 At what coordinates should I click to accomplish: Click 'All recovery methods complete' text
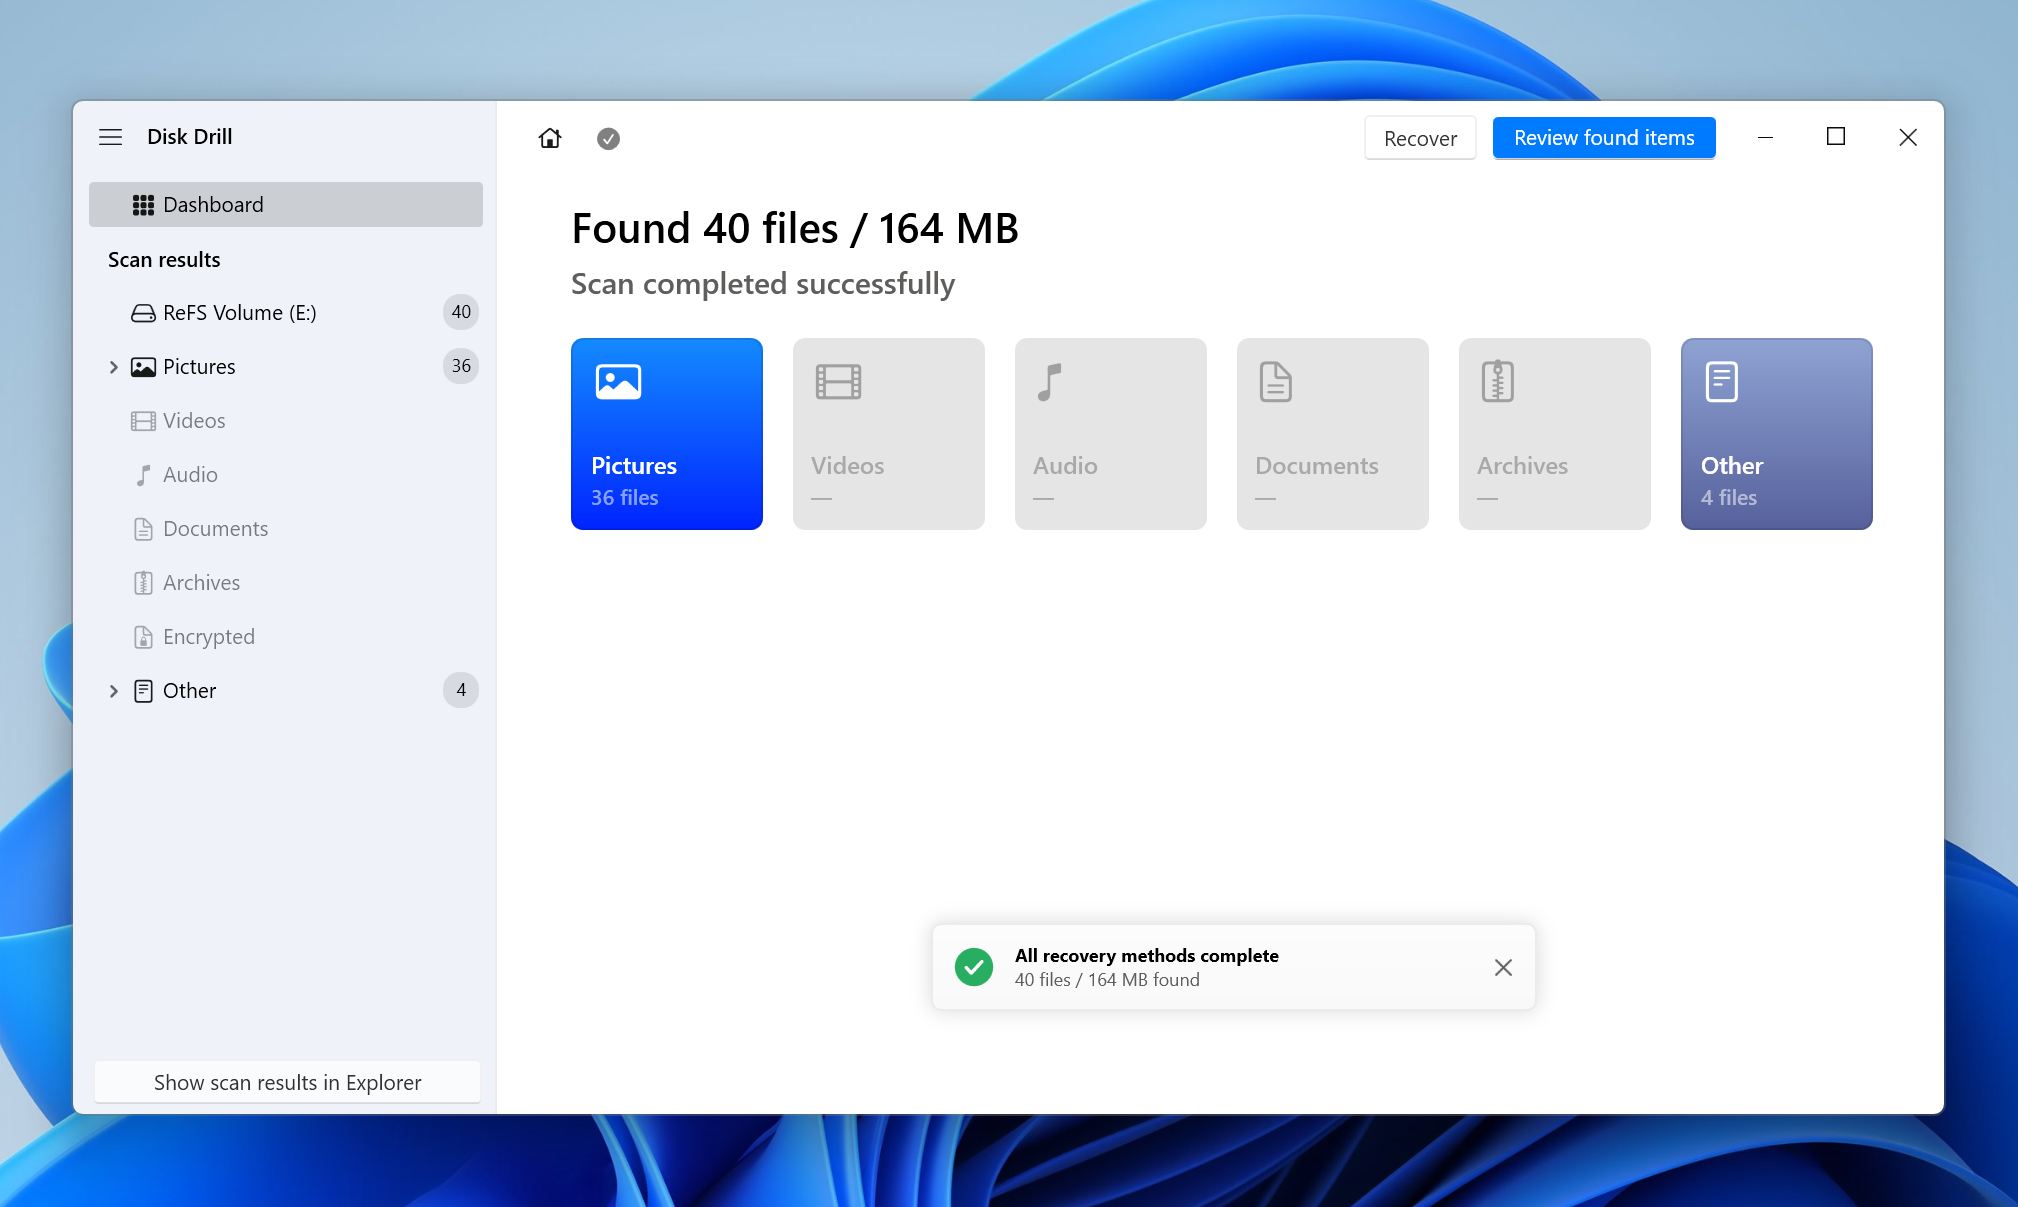[x=1147, y=955]
